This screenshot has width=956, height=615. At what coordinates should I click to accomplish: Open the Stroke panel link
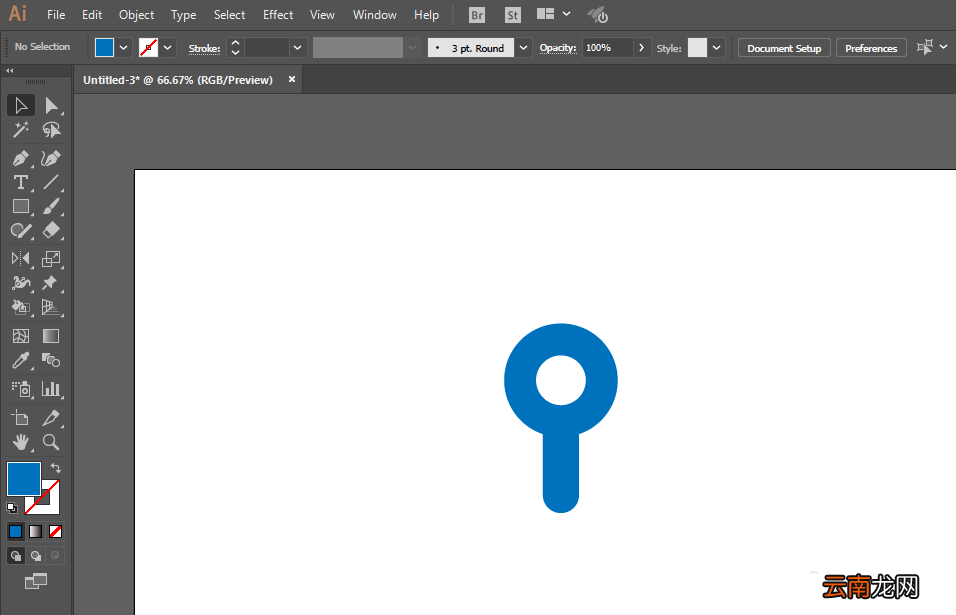coord(204,48)
